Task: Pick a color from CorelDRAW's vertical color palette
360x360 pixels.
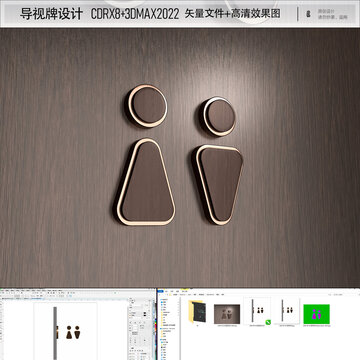Action: tap(155, 325)
